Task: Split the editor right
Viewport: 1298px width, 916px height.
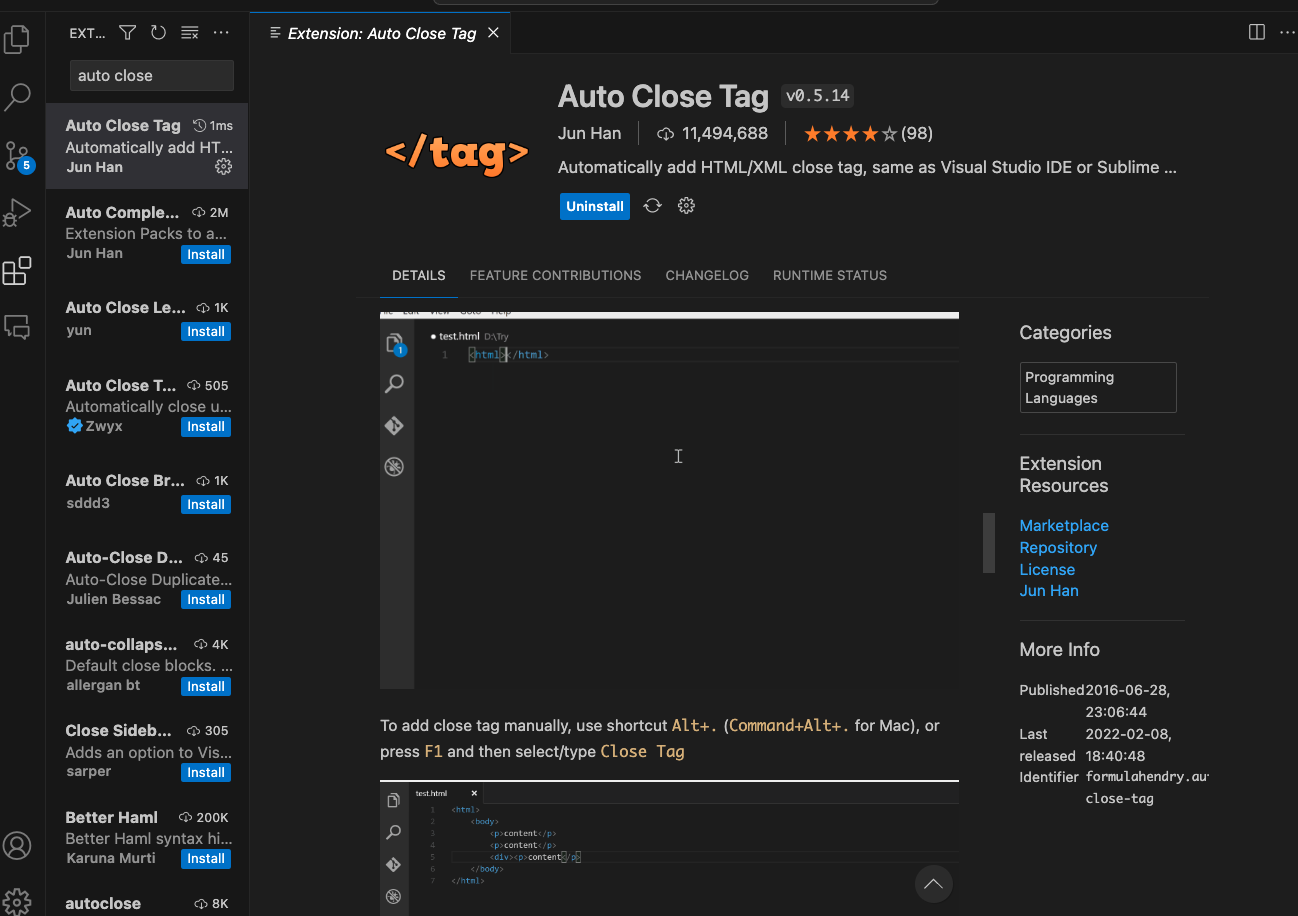Action: click(x=1257, y=33)
